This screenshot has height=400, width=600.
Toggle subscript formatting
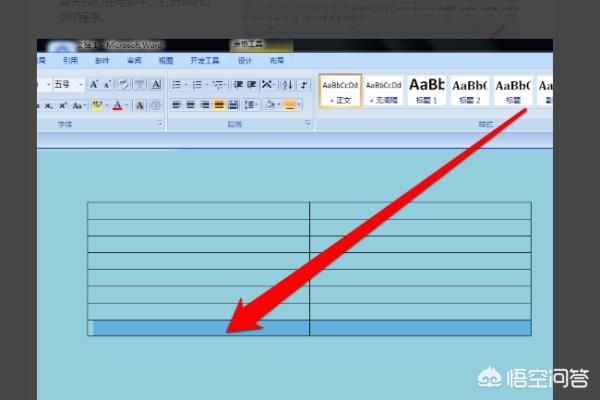click(49, 106)
